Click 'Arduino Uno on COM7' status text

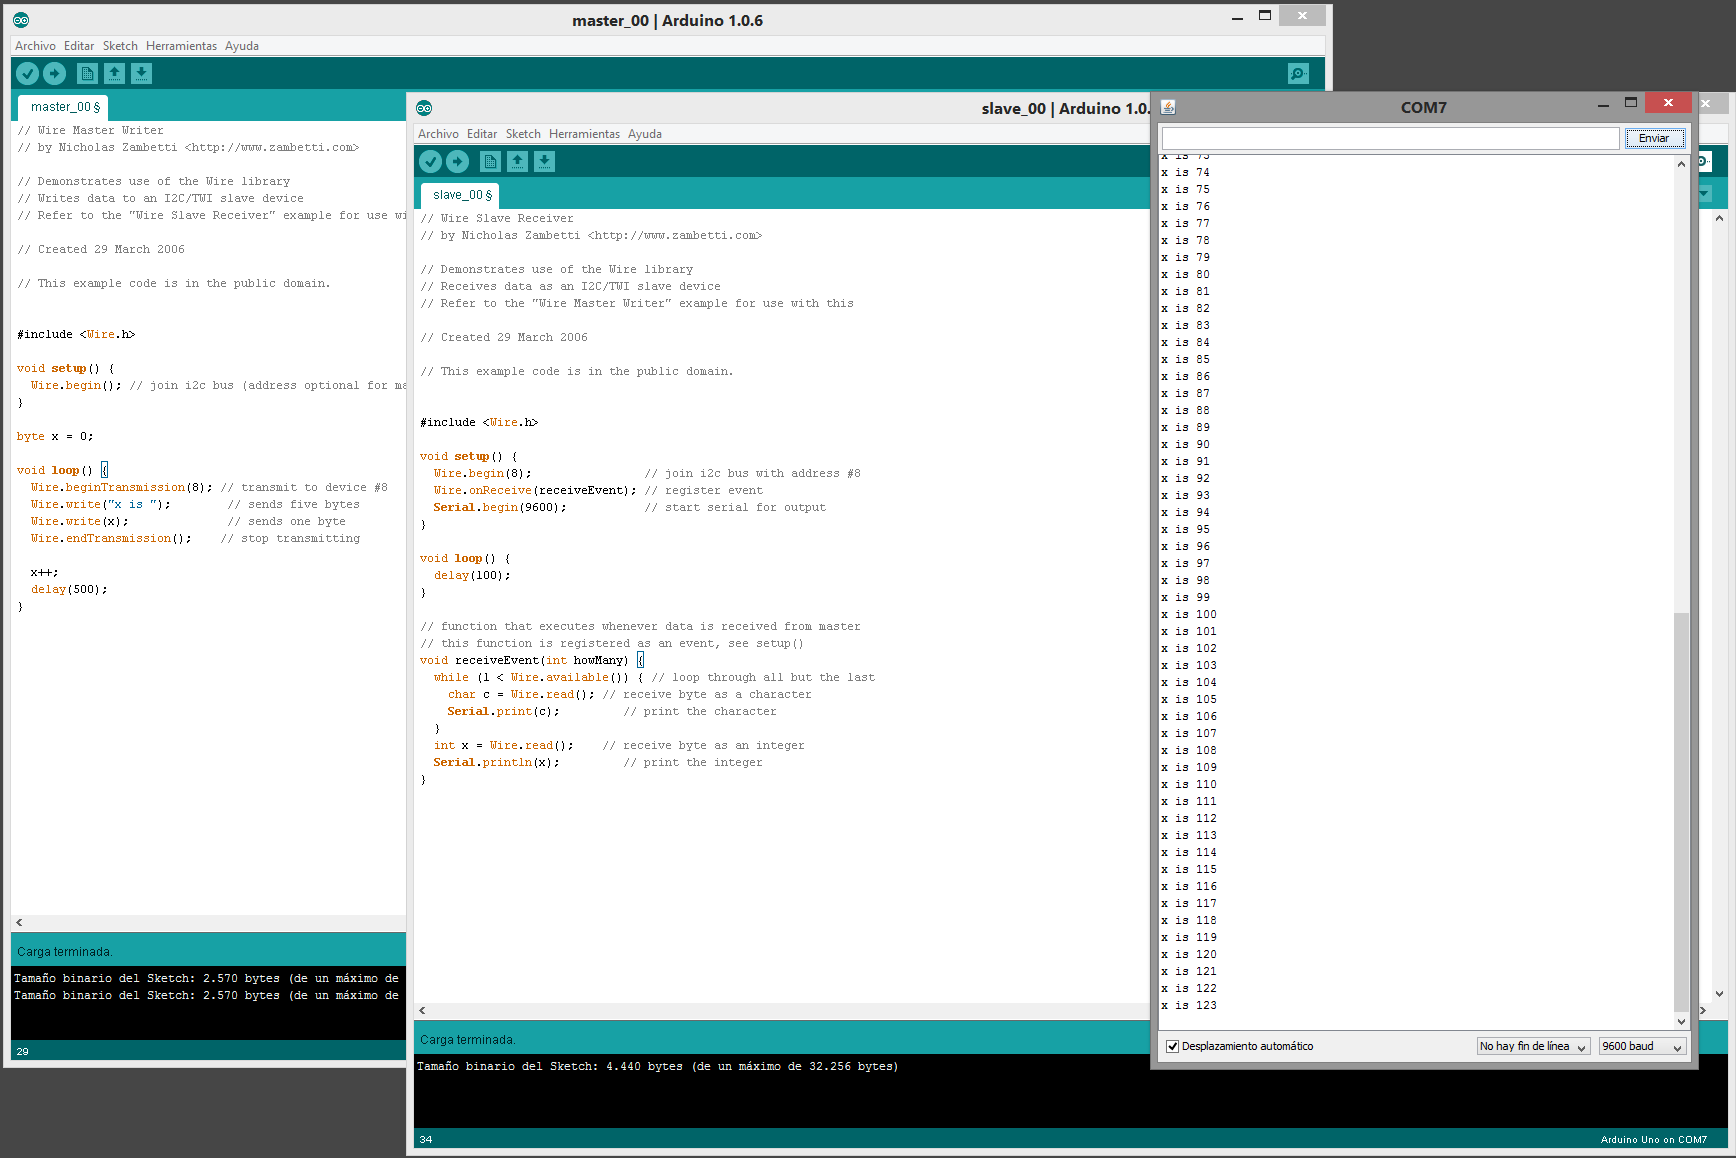pyautogui.click(x=1653, y=1139)
